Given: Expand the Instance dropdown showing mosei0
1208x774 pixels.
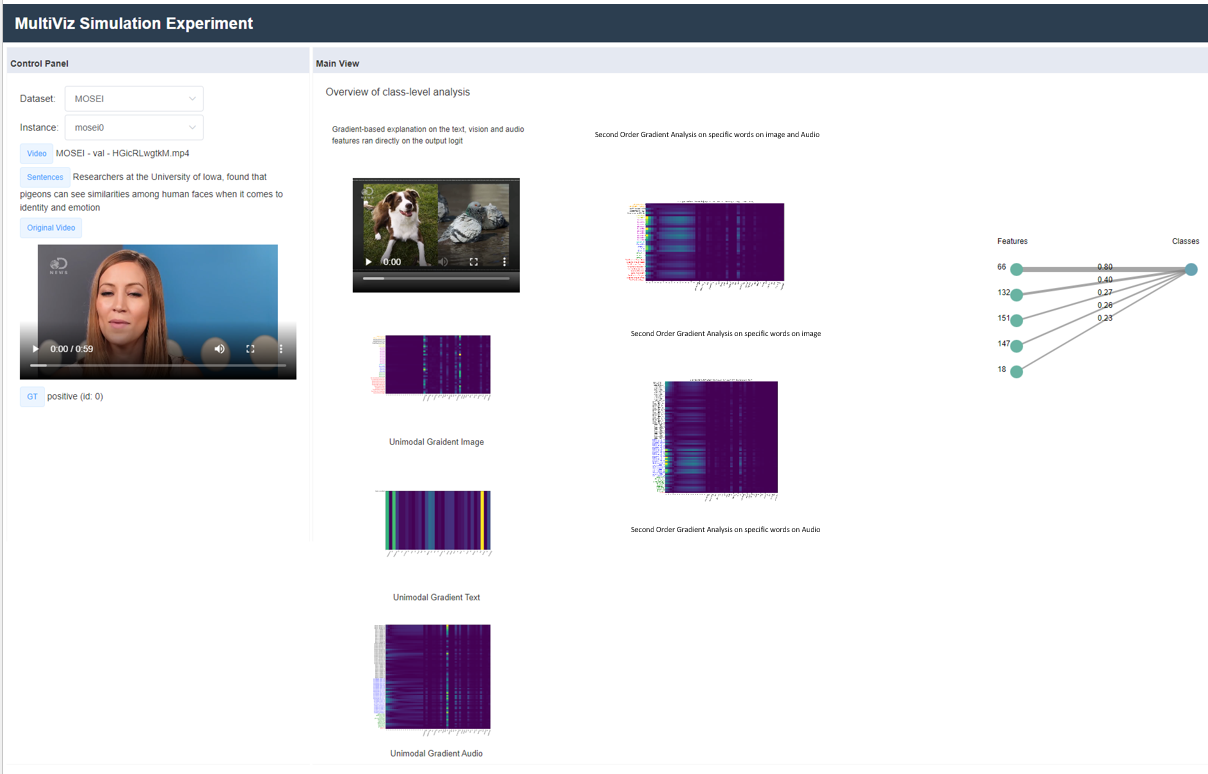Looking at the screenshot, I should click(x=134, y=128).
